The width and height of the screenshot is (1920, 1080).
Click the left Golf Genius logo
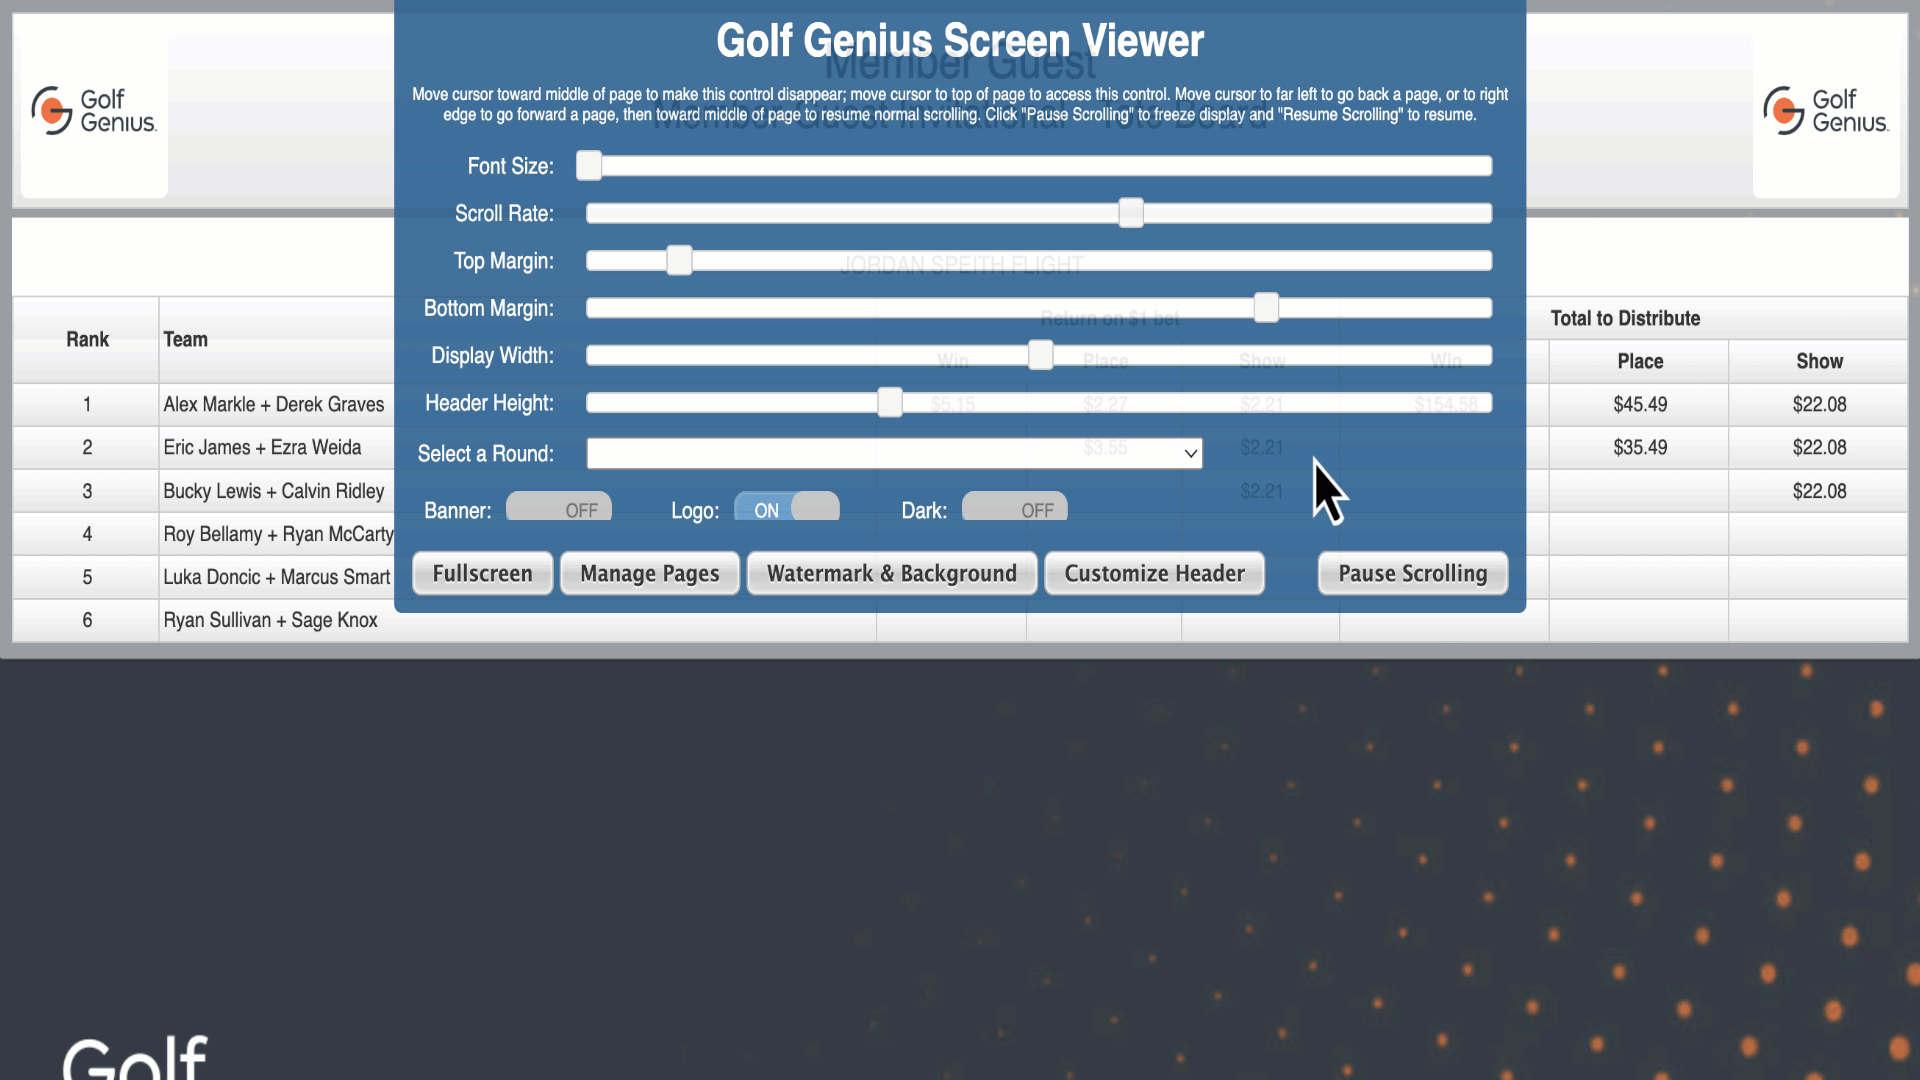point(94,110)
